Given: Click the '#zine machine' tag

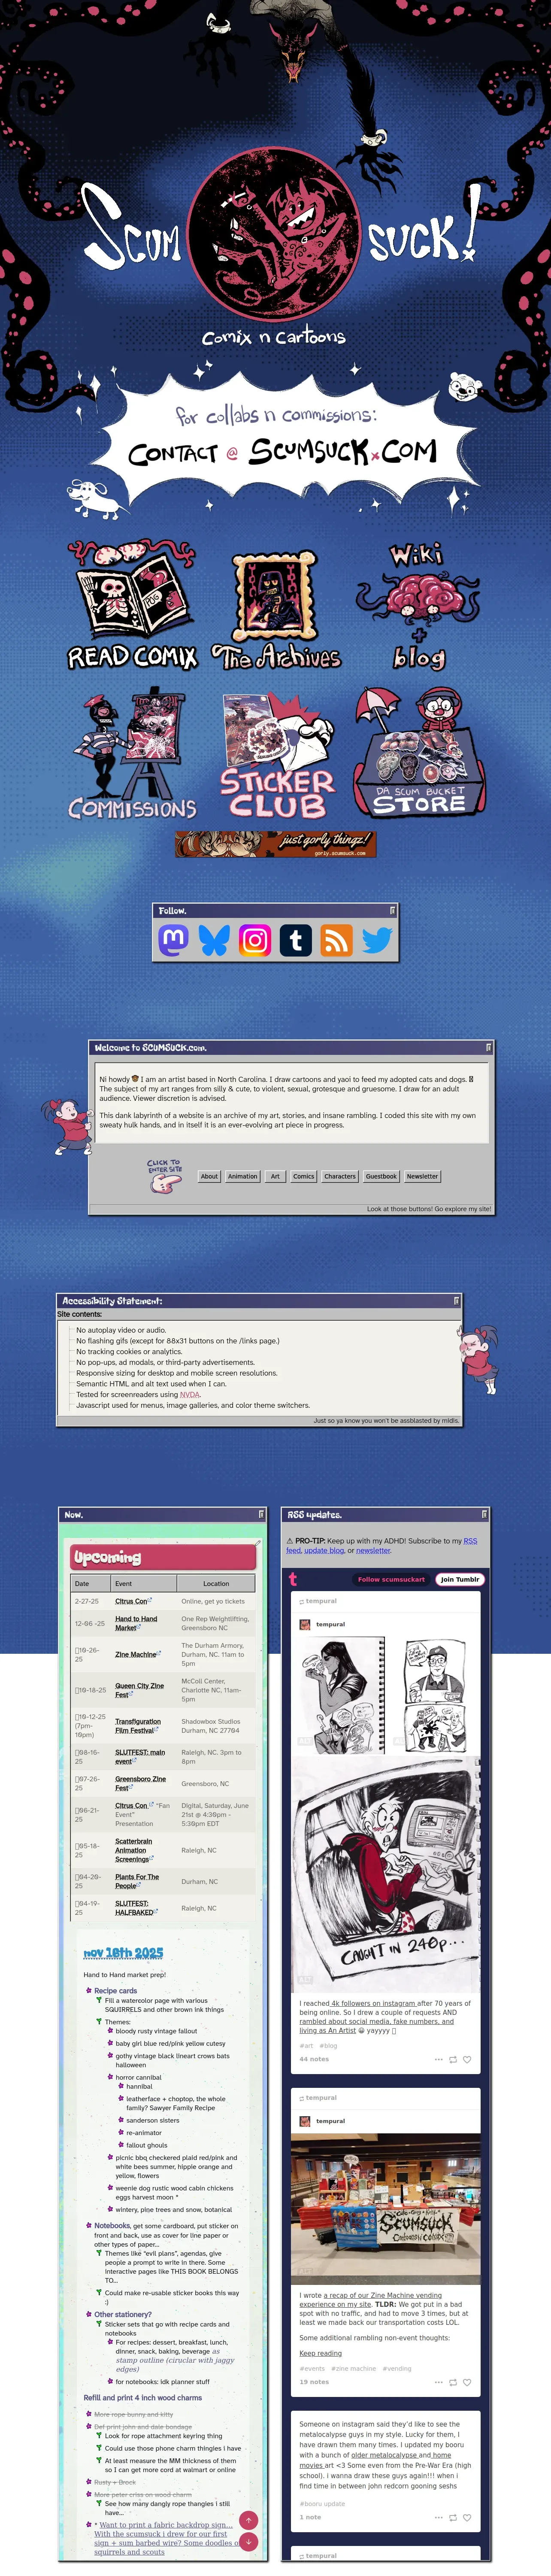Looking at the screenshot, I should click(x=353, y=2368).
